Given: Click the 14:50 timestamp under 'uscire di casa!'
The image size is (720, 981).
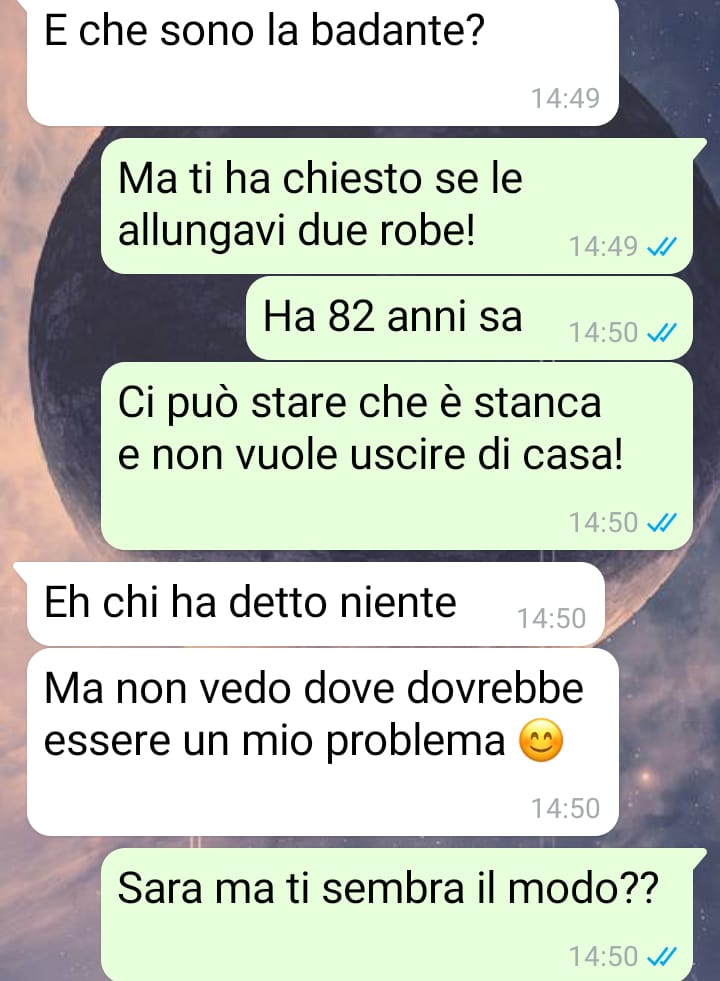Looking at the screenshot, I should point(603,522).
